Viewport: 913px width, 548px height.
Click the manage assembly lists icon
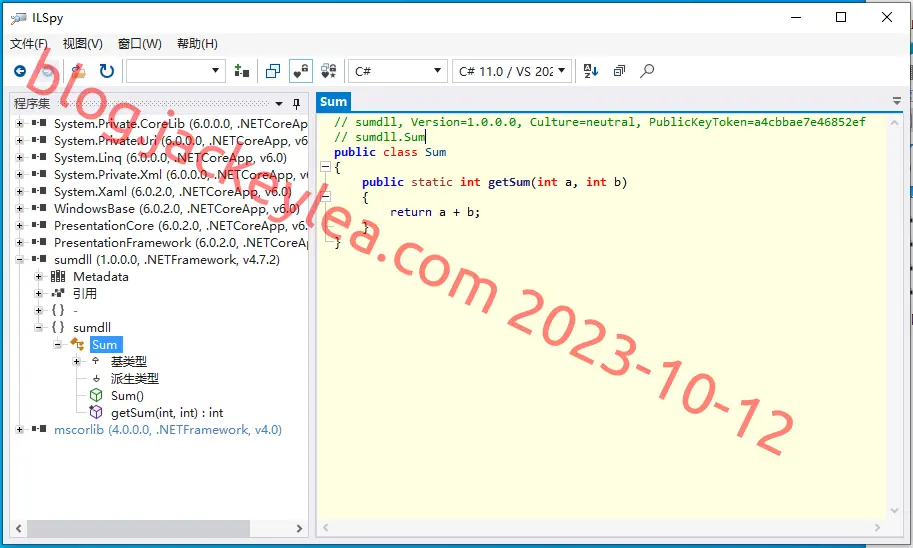[x=242, y=71]
